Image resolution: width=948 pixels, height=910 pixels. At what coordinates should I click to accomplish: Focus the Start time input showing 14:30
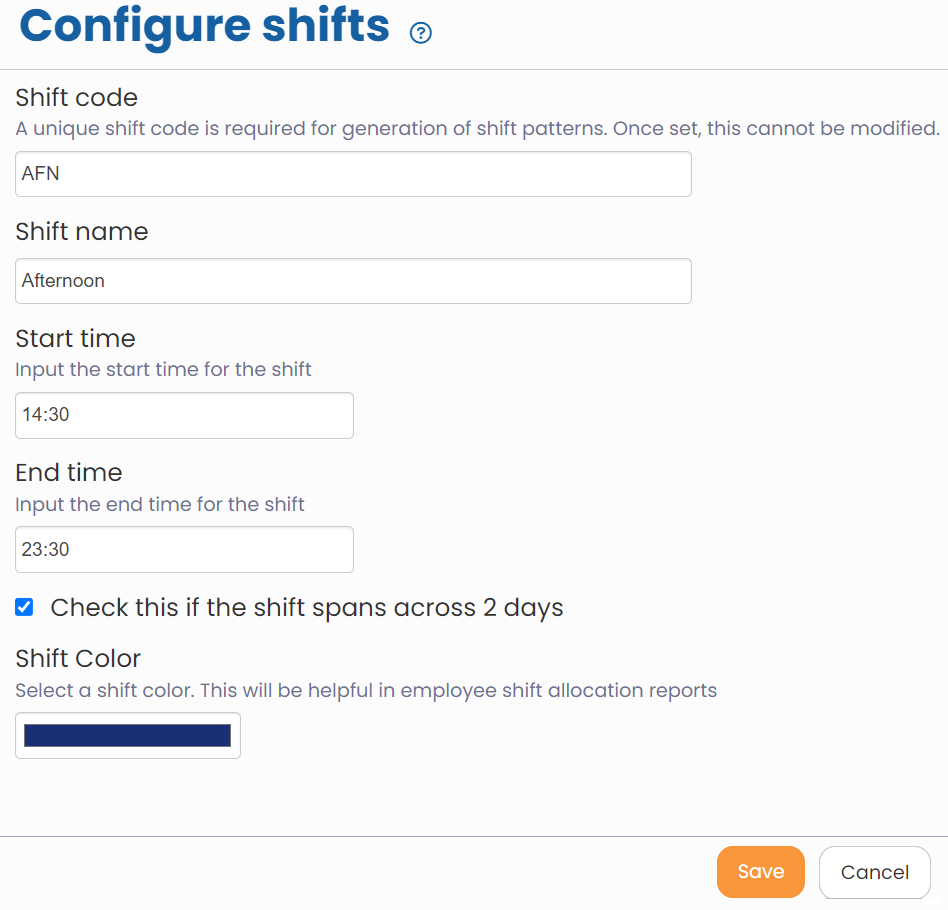click(x=184, y=415)
